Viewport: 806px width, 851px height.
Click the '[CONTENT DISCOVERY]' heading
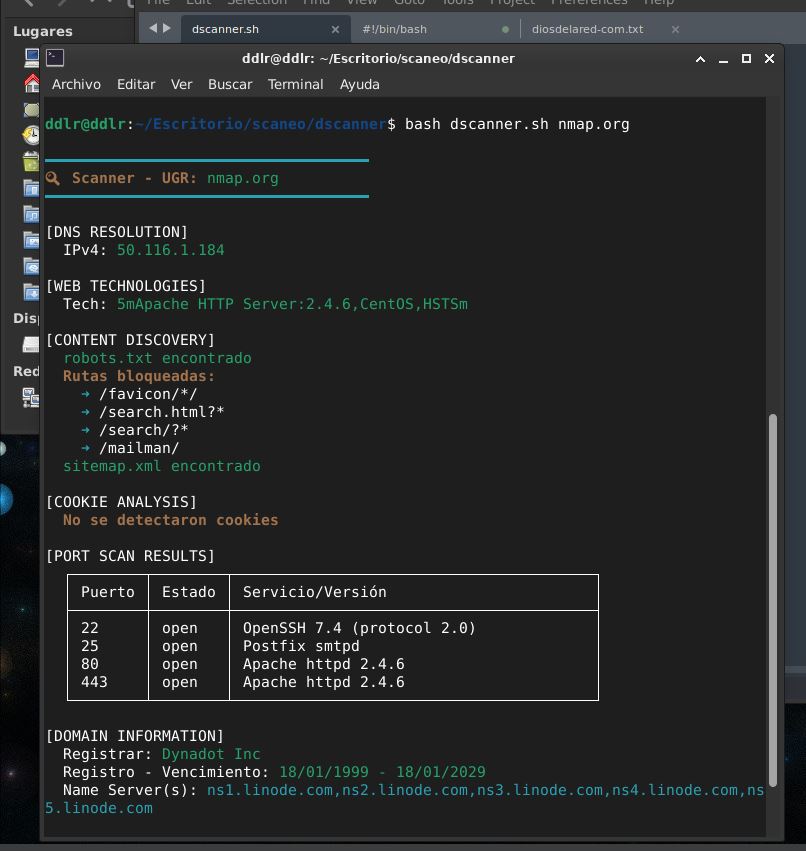tap(130, 340)
